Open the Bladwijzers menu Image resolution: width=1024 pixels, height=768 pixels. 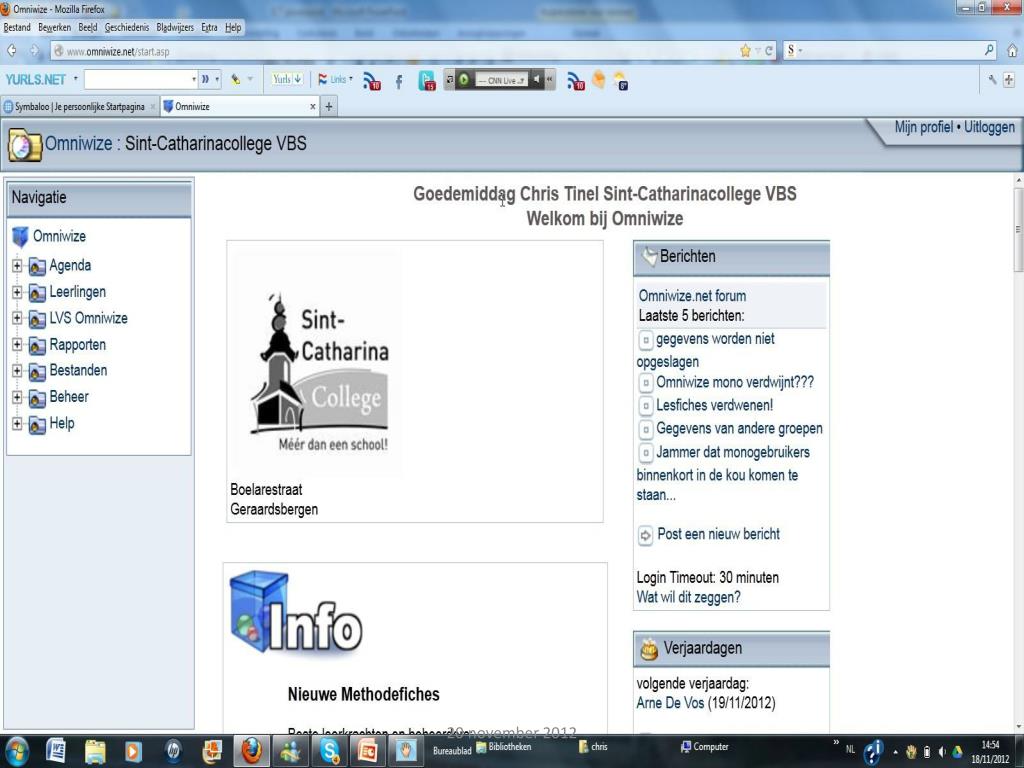175,27
